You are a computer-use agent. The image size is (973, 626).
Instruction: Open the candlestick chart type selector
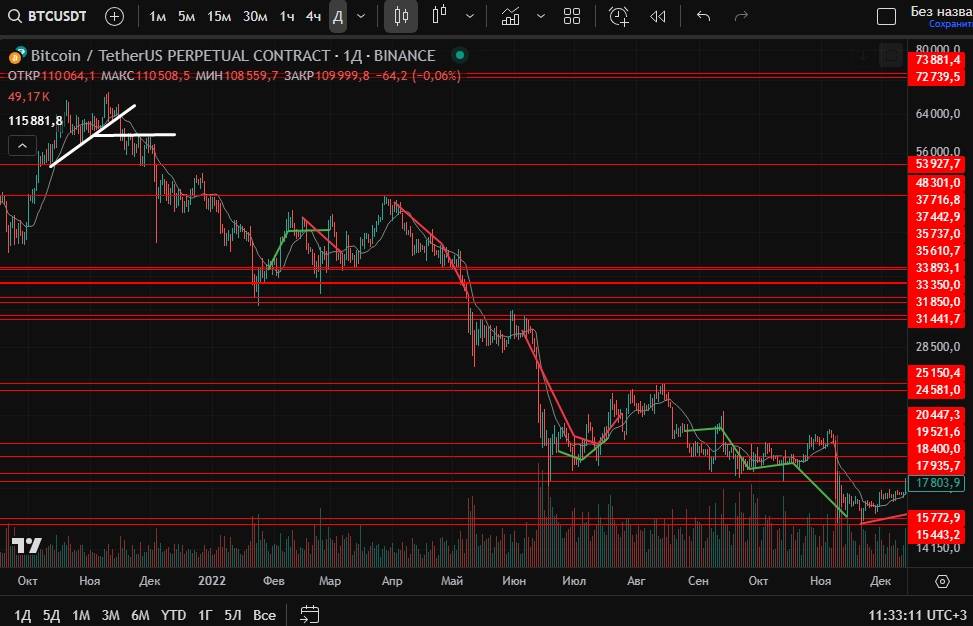coord(401,16)
